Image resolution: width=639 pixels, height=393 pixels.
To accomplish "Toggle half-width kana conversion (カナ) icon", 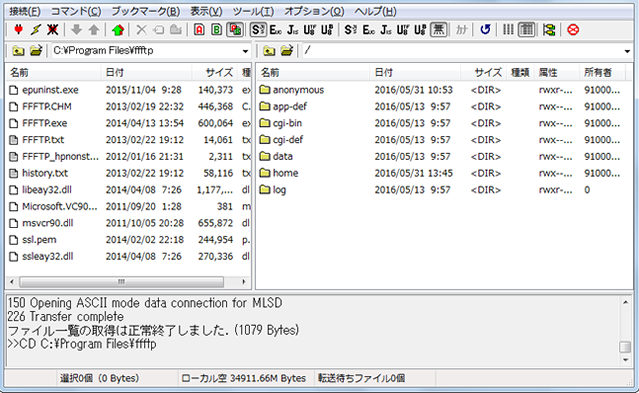I will click(461, 30).
